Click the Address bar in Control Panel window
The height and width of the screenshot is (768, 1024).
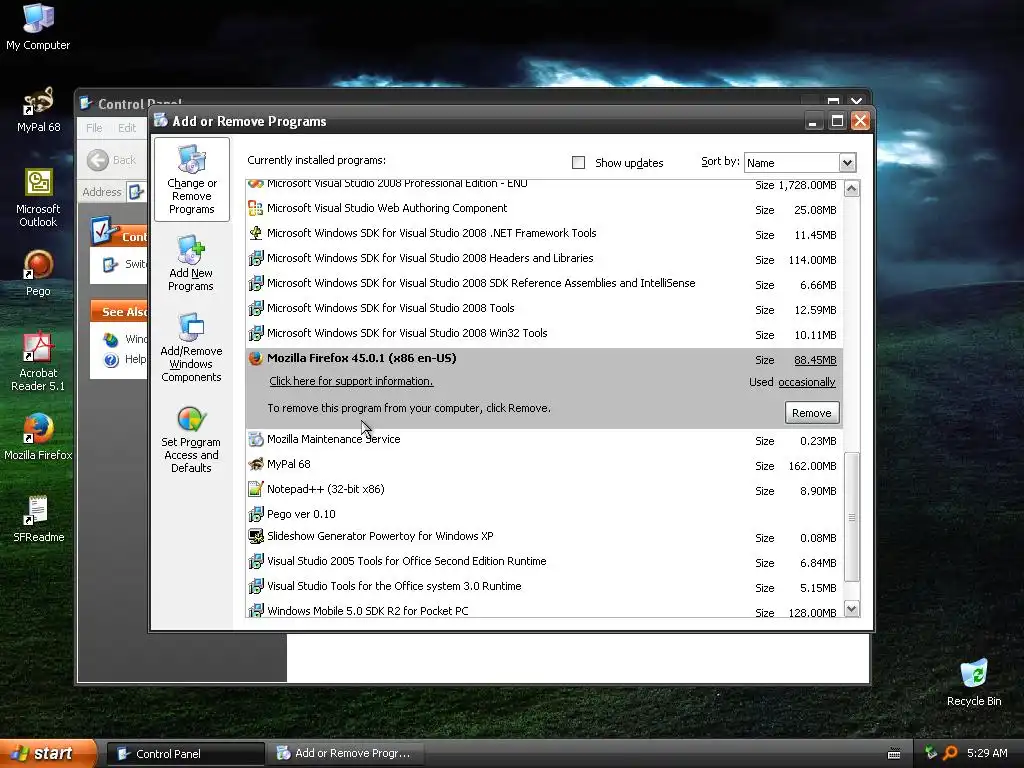tap(135, 191)
